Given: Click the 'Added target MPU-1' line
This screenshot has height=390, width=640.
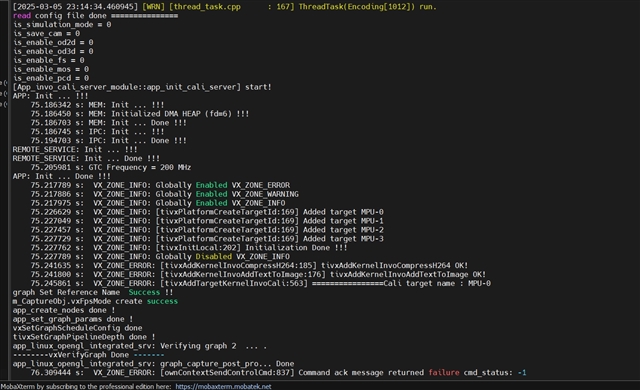Looking at the screenshot, I should tap(207, 221).
